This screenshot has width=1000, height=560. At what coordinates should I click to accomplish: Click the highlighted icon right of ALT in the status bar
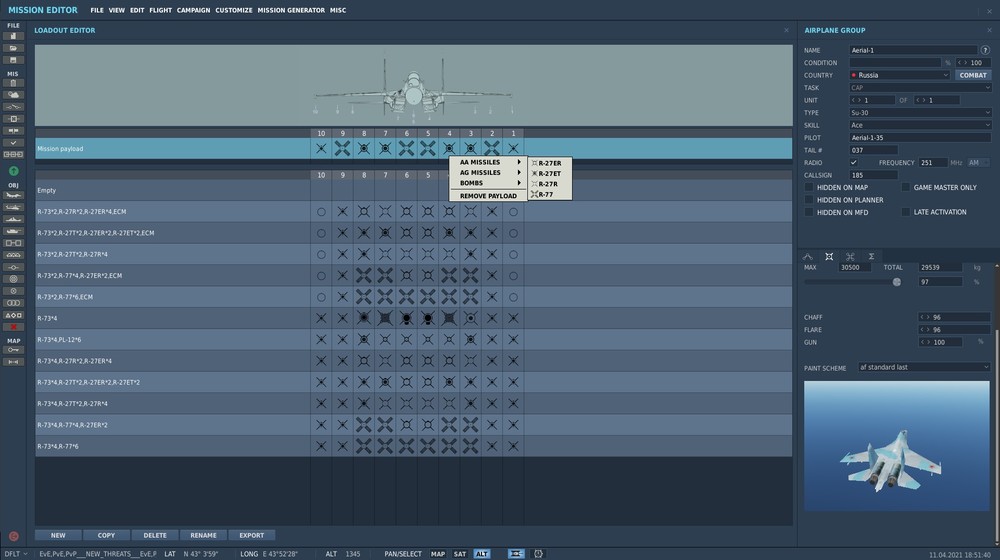point(516,554)
